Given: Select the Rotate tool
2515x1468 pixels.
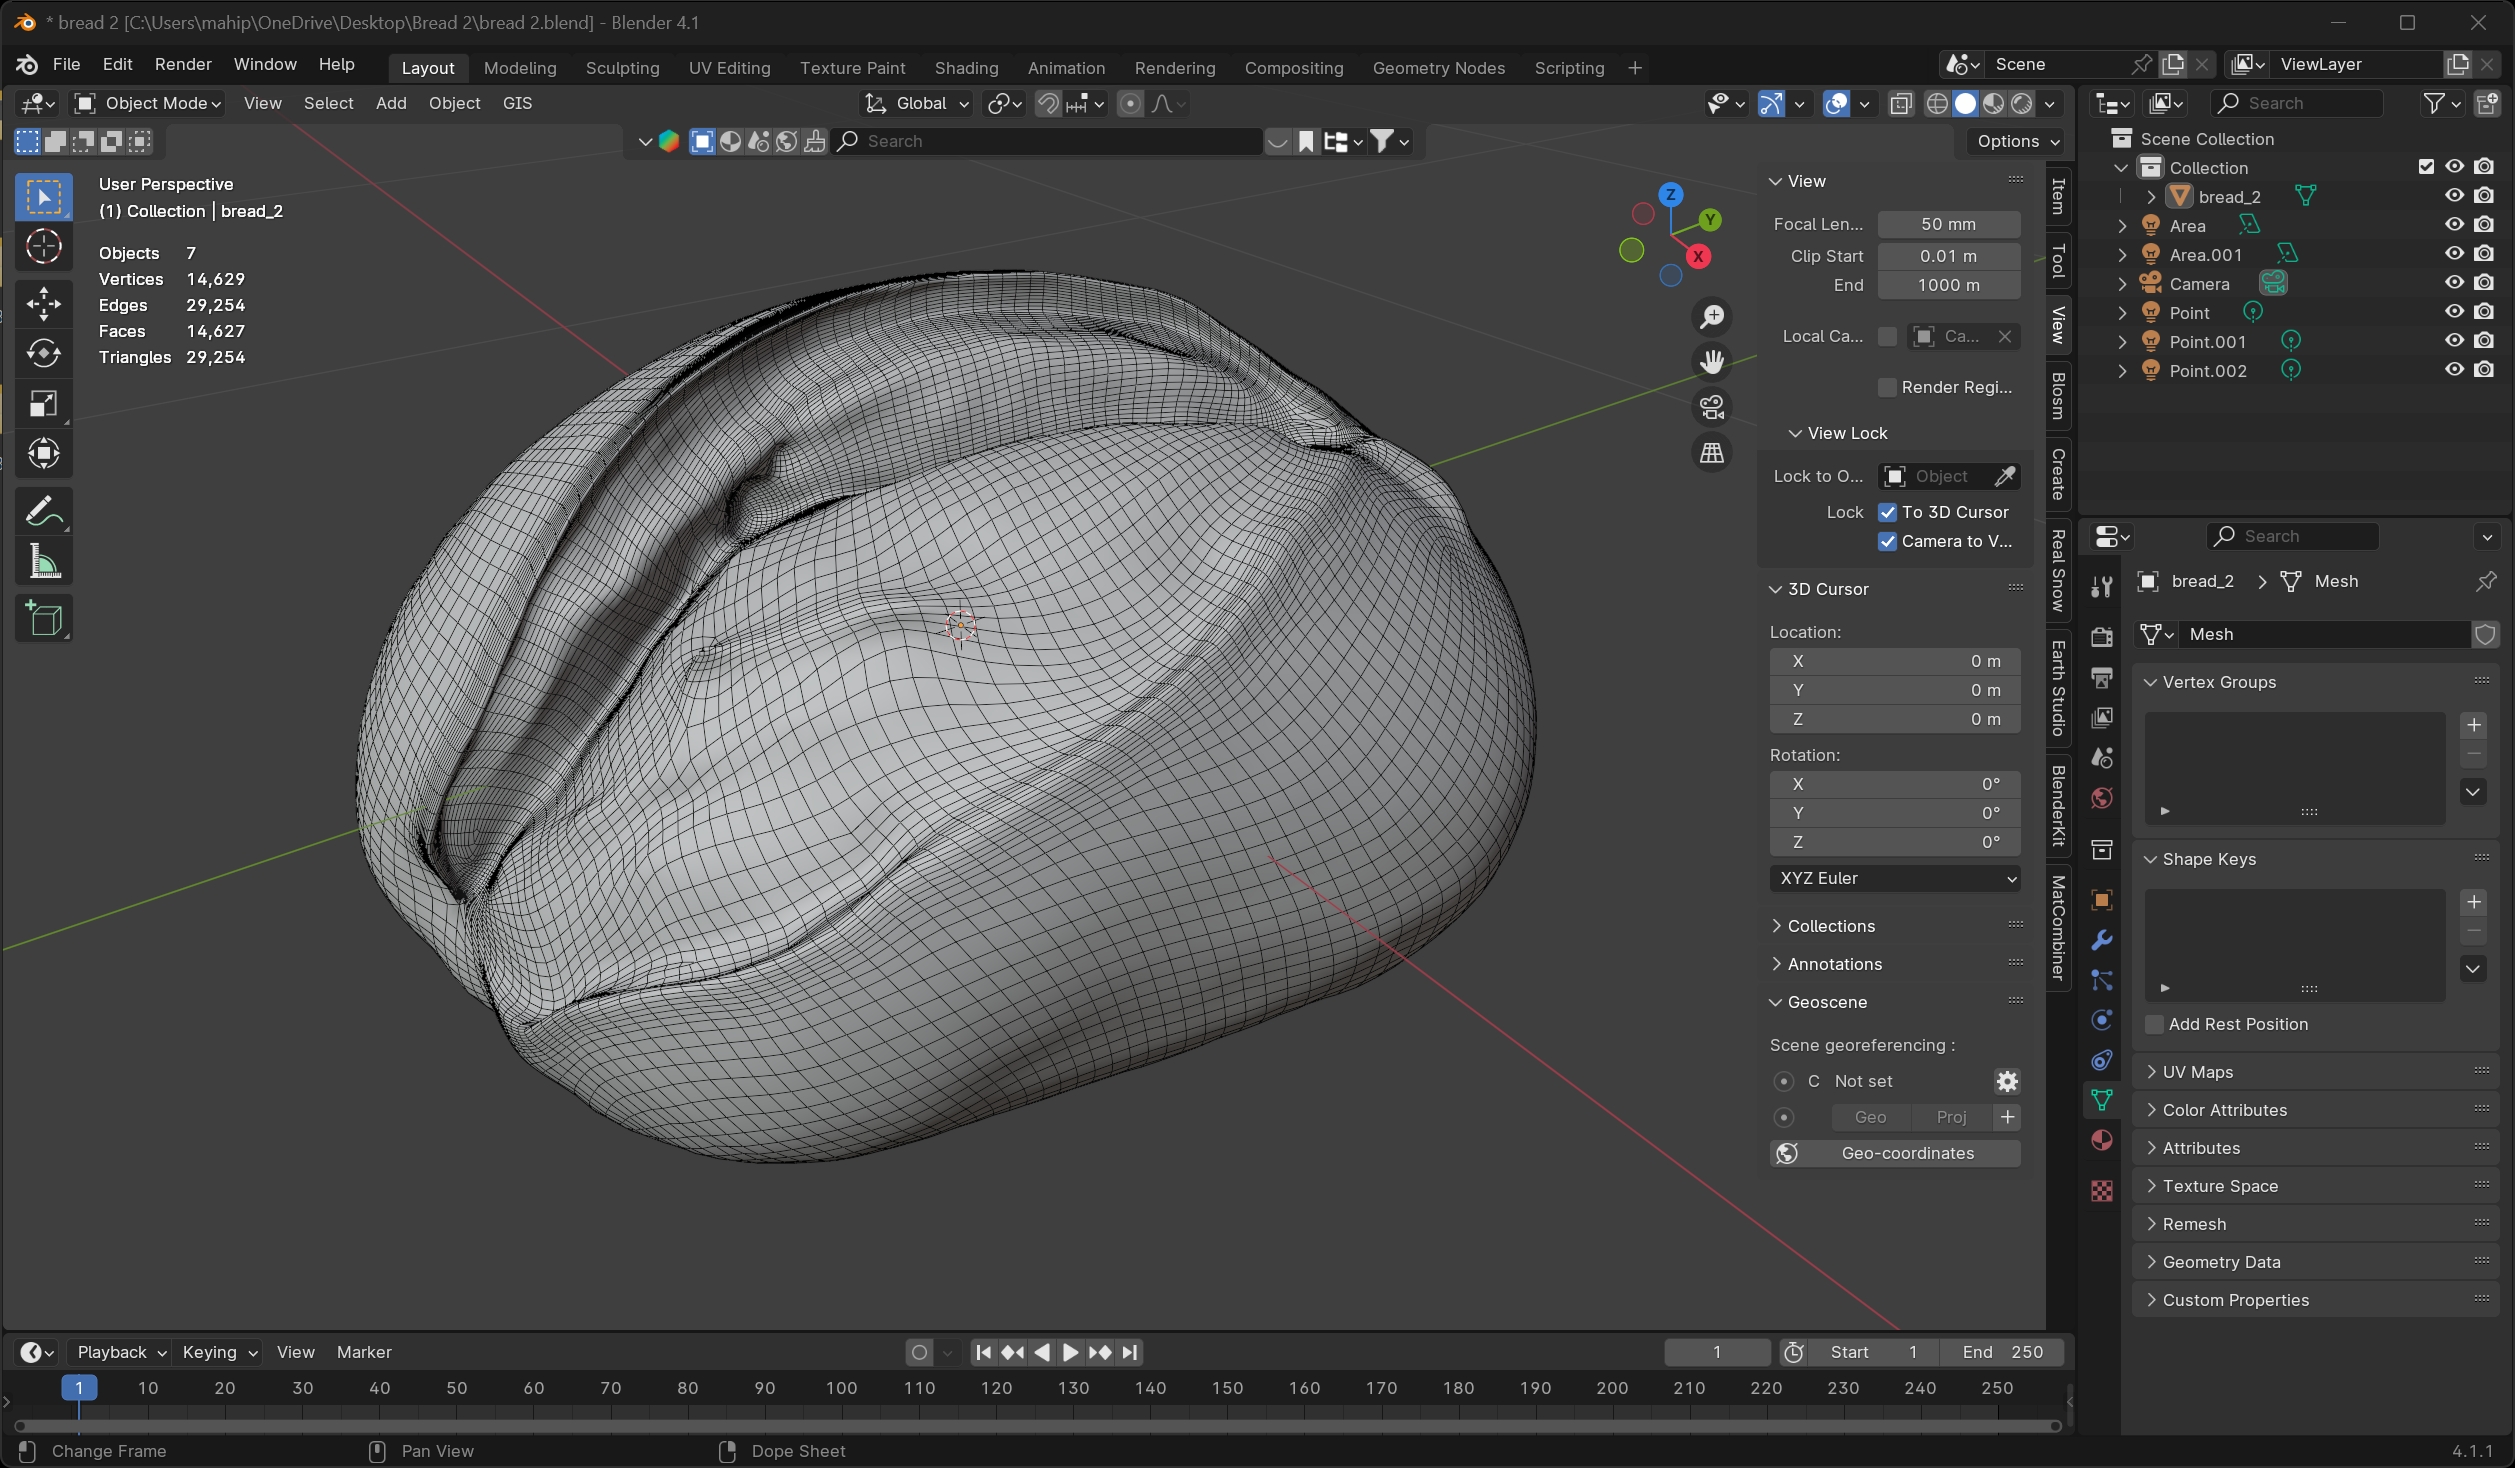Looking at the screenshot, I should (43, 354).
